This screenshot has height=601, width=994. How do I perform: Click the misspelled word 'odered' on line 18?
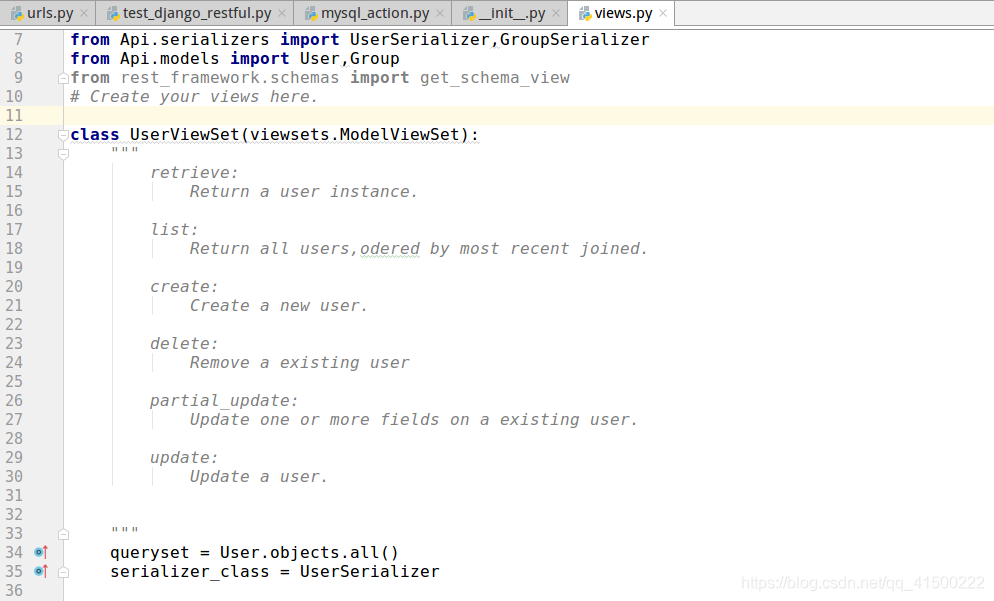390,249
